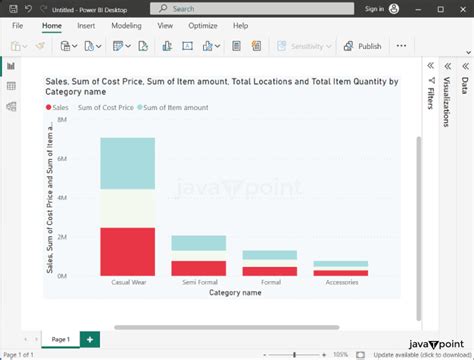Click the Sensitivity label icon
Viewport: 474px width, 360px height.
tap(282, 46)
